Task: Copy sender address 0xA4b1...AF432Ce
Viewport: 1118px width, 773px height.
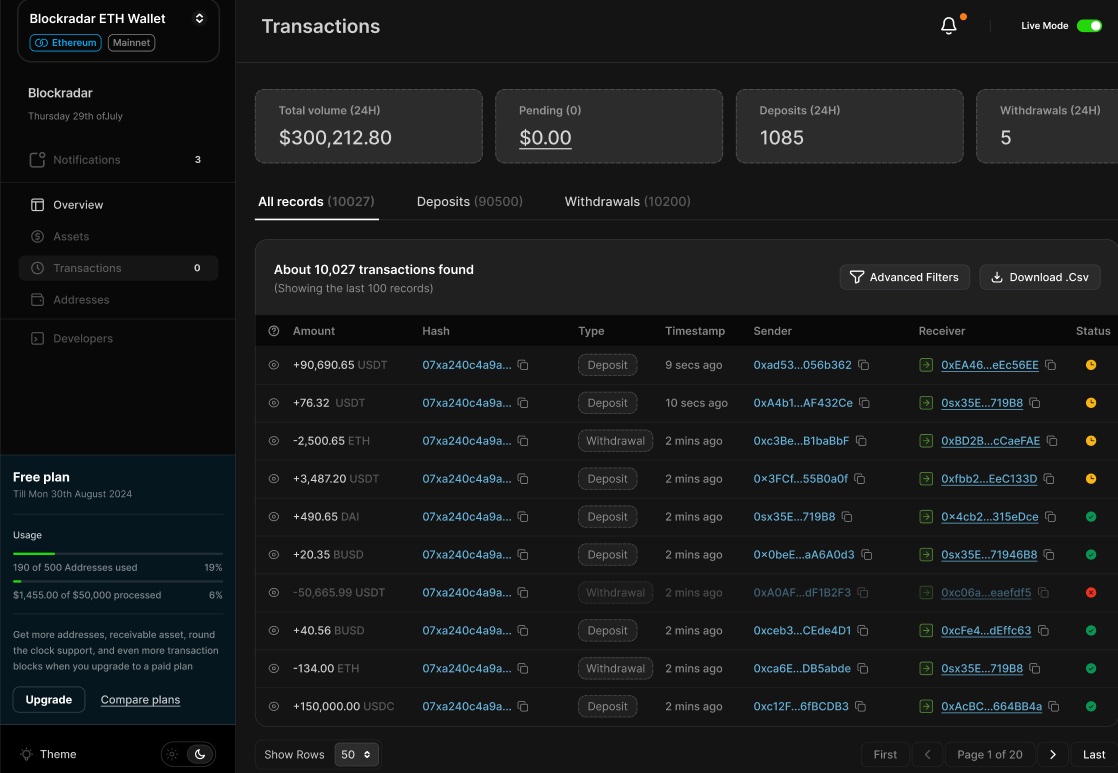Action: click(864, 403)
